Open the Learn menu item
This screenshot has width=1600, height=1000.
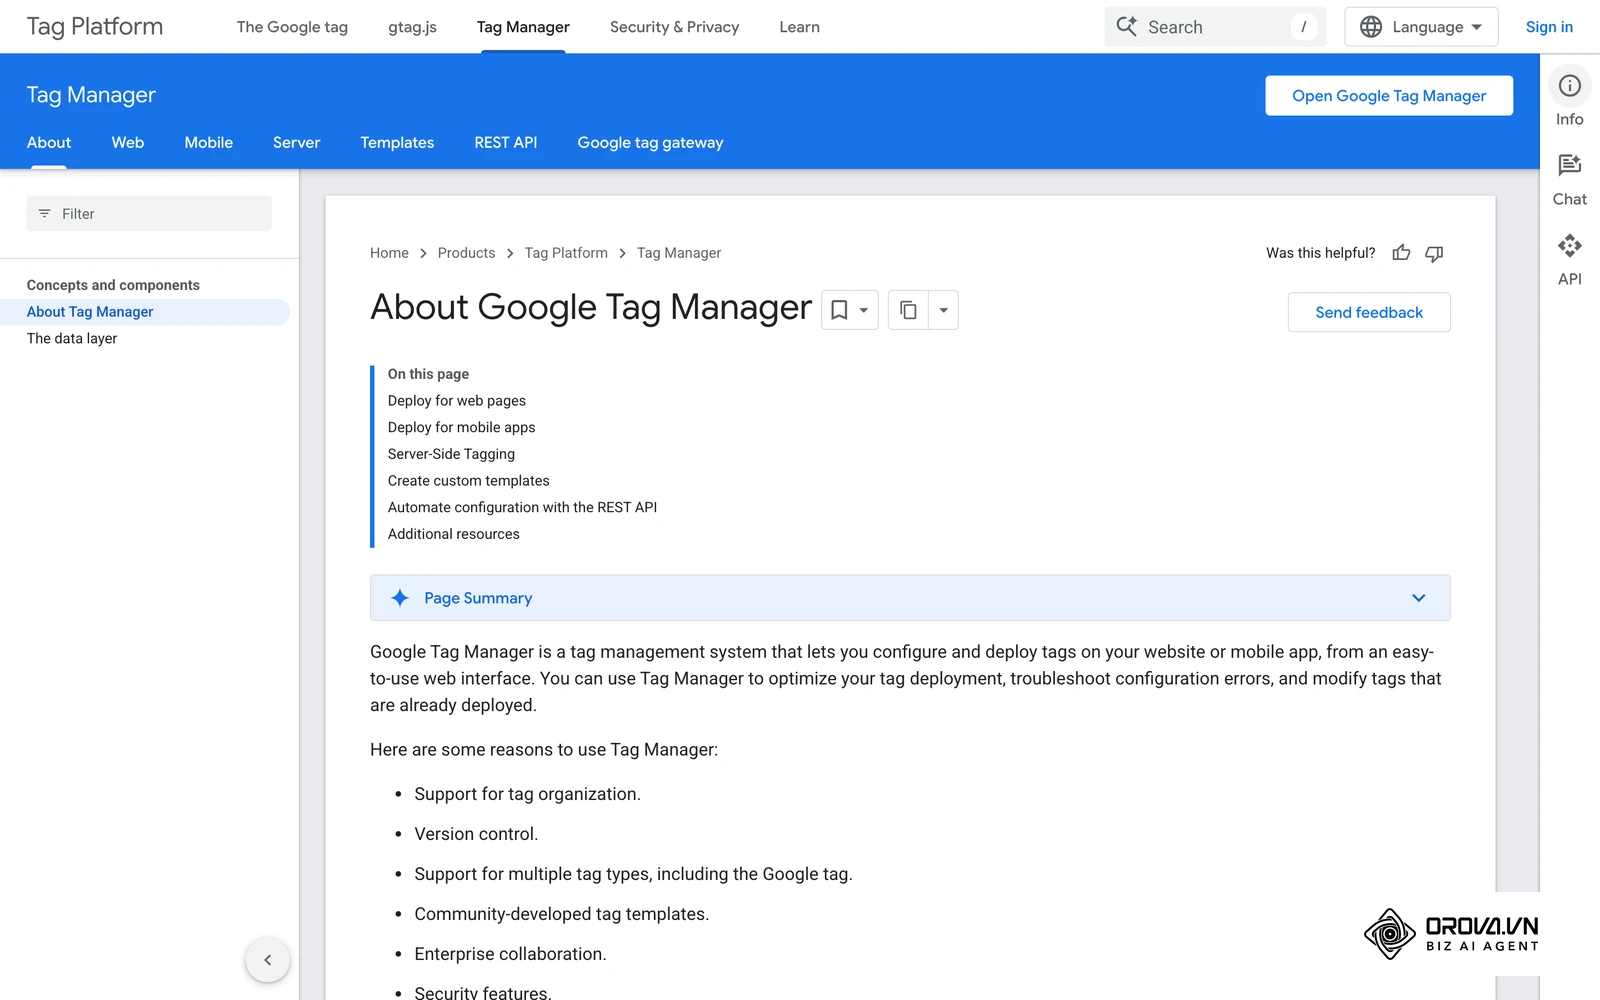click(799, 27)
